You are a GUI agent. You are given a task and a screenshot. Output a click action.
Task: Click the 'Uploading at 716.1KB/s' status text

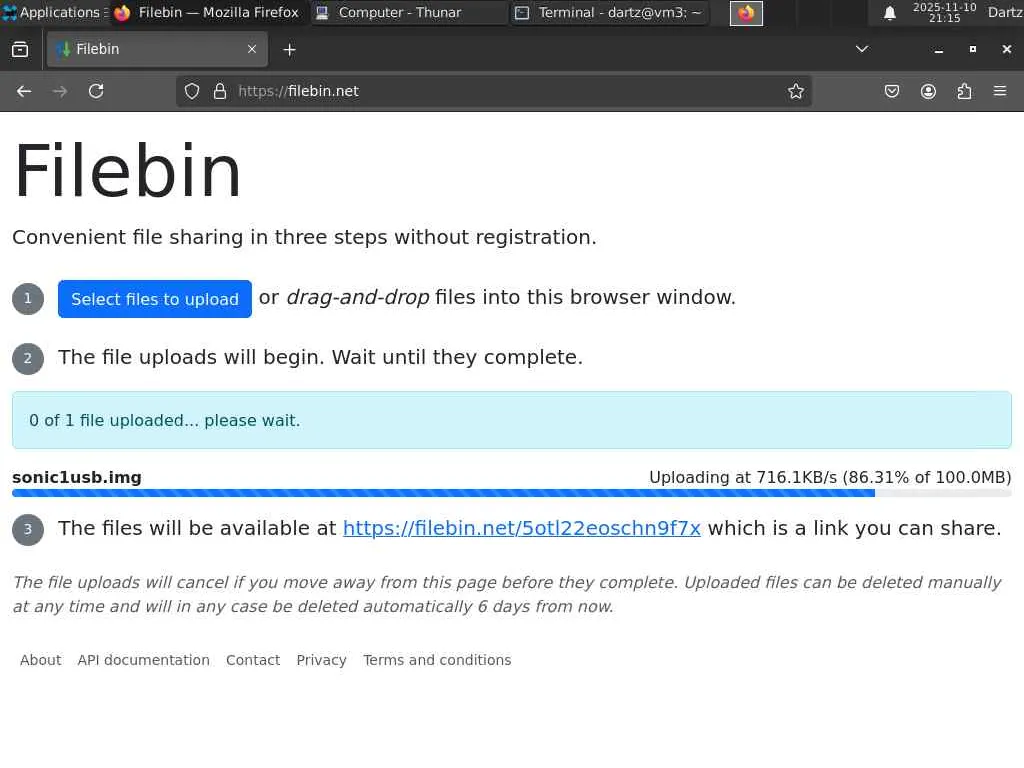click(x=830, y=477)
